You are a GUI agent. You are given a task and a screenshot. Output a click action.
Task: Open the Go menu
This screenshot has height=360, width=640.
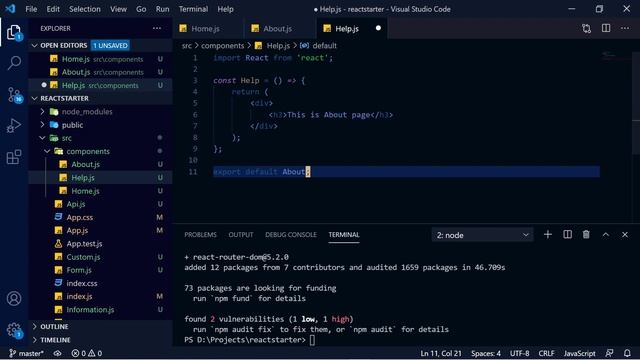pyautogui.click(x=141, y=9)
